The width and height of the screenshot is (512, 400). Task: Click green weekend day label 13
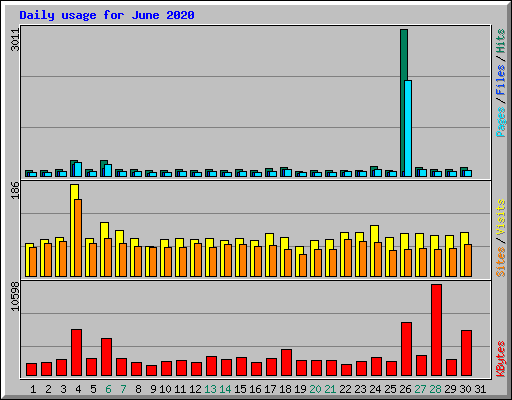pyautogui.click(x=210, y=389)
